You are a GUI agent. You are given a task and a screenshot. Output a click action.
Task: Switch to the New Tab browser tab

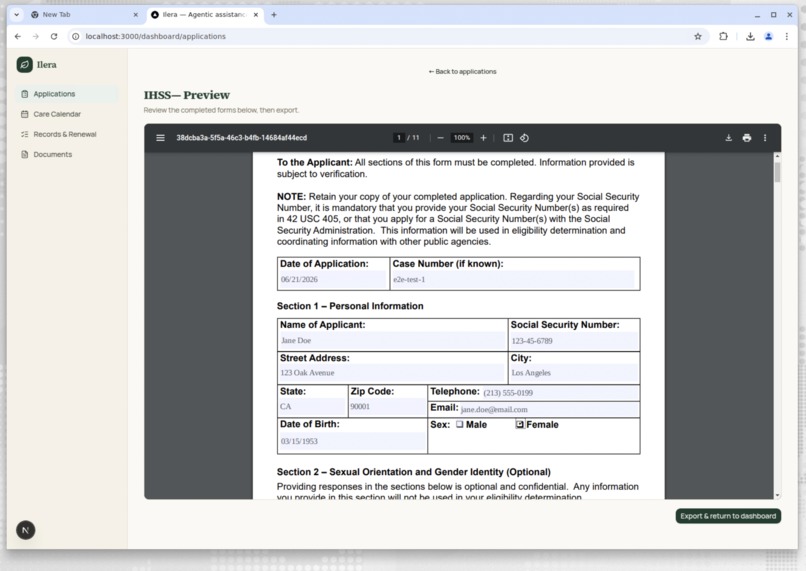[85, 15]
